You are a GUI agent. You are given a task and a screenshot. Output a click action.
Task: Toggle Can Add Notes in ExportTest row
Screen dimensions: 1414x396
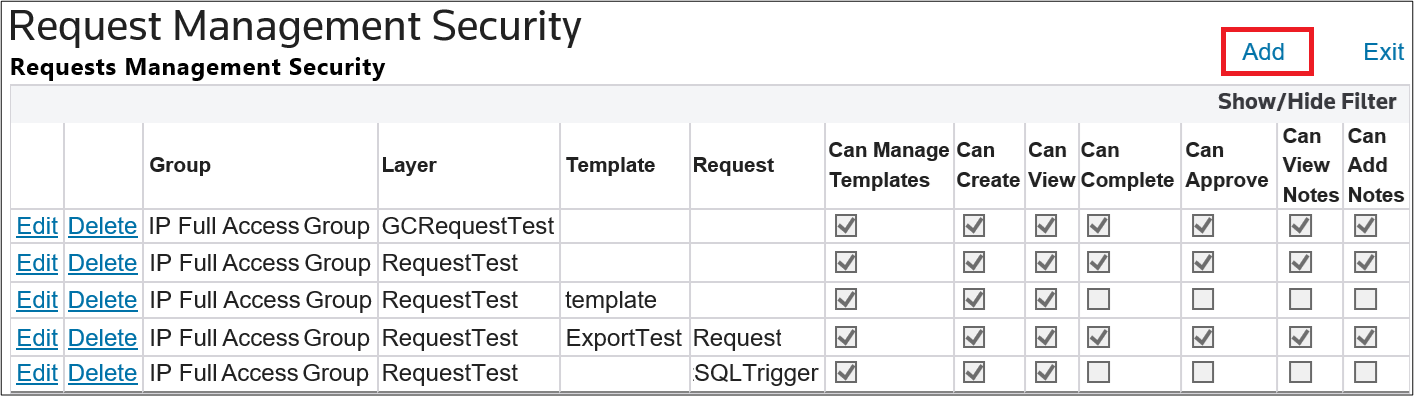pos(1365,336)
